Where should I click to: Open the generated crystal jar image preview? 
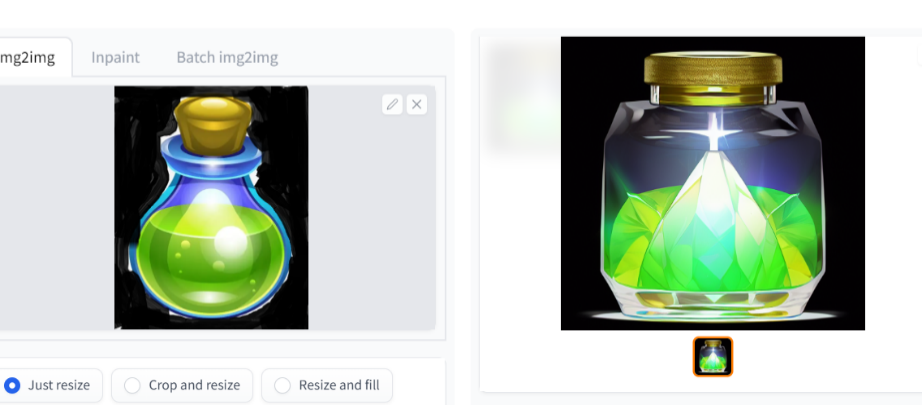713,183
